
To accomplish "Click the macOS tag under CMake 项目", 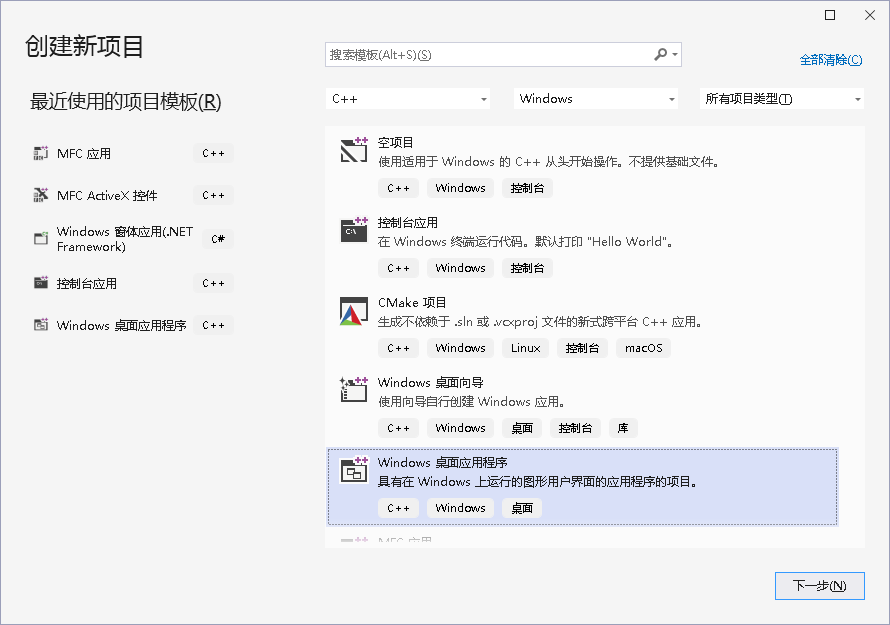I will click(643, 347).
